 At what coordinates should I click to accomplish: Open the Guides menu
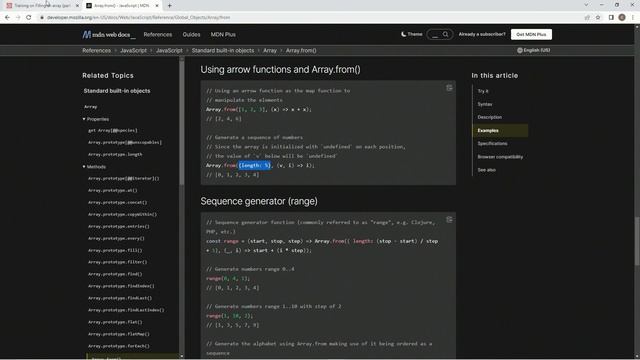coord(191,35)
